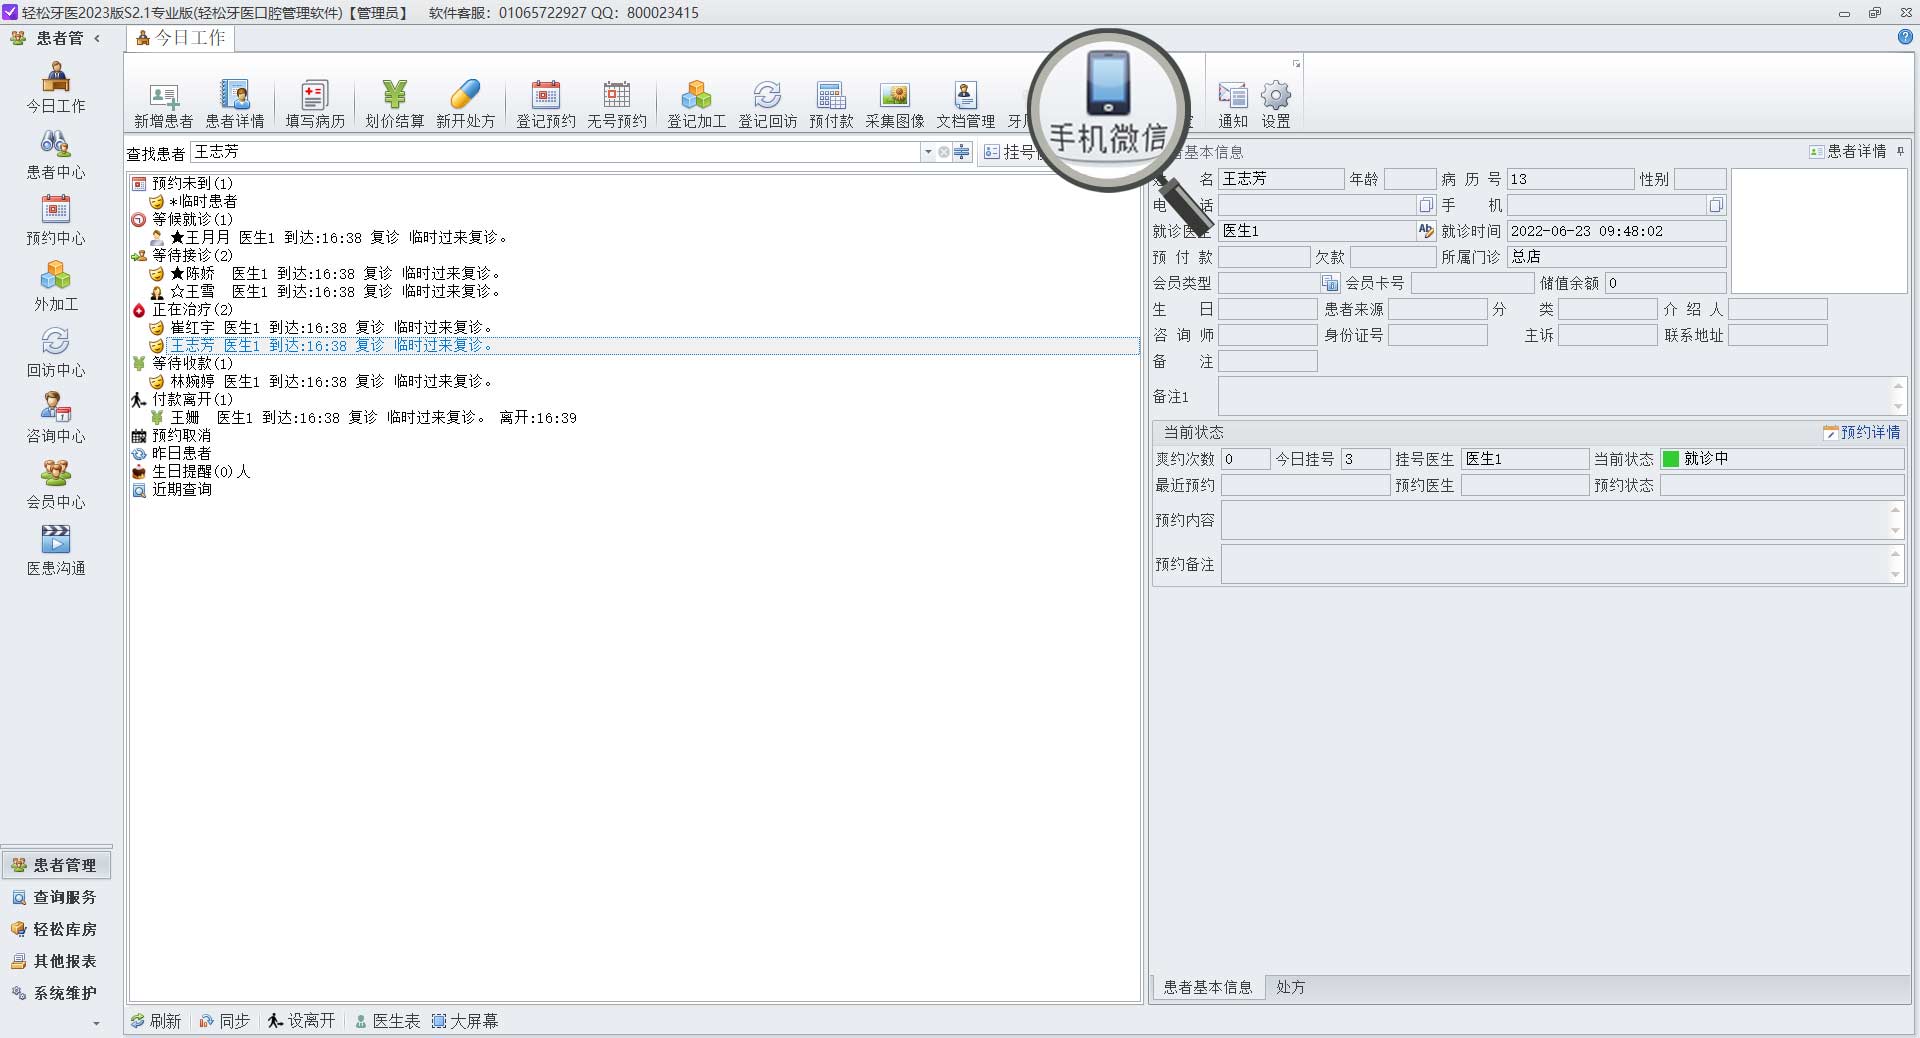The height and width of the screenshot is (1038, 1920).
Task: Open 其他报表 navigation group
Action: point(56,961)
